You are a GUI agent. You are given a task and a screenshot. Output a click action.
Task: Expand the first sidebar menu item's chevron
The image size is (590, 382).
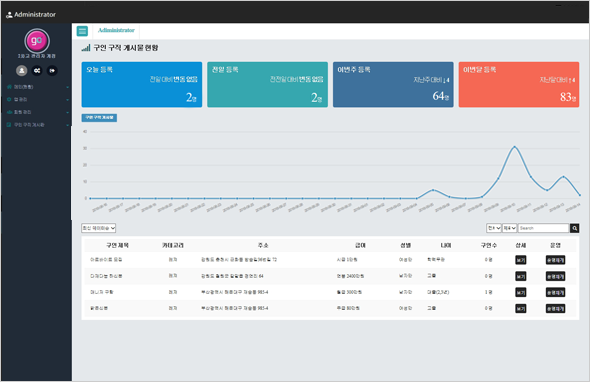pyautogui.click(x=67, y=87)
